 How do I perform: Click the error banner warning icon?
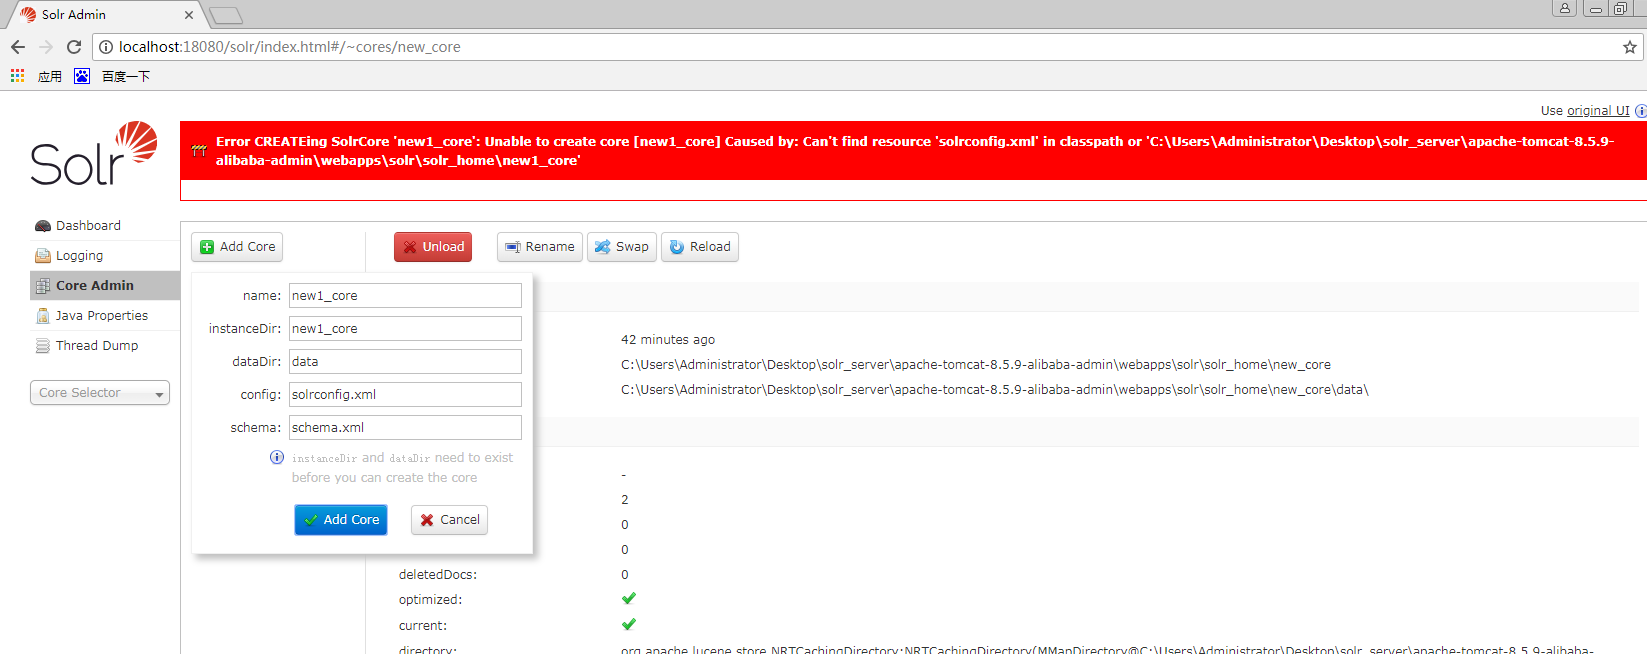coord(199,151)
